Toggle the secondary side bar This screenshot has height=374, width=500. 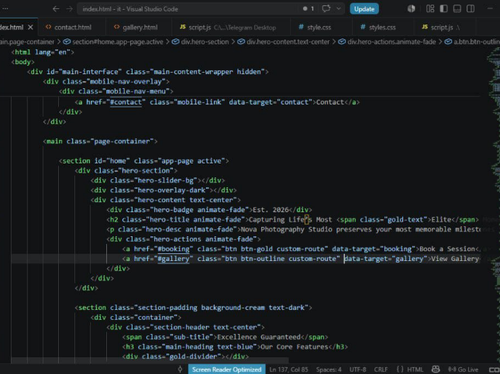click(x=470, y=9)
